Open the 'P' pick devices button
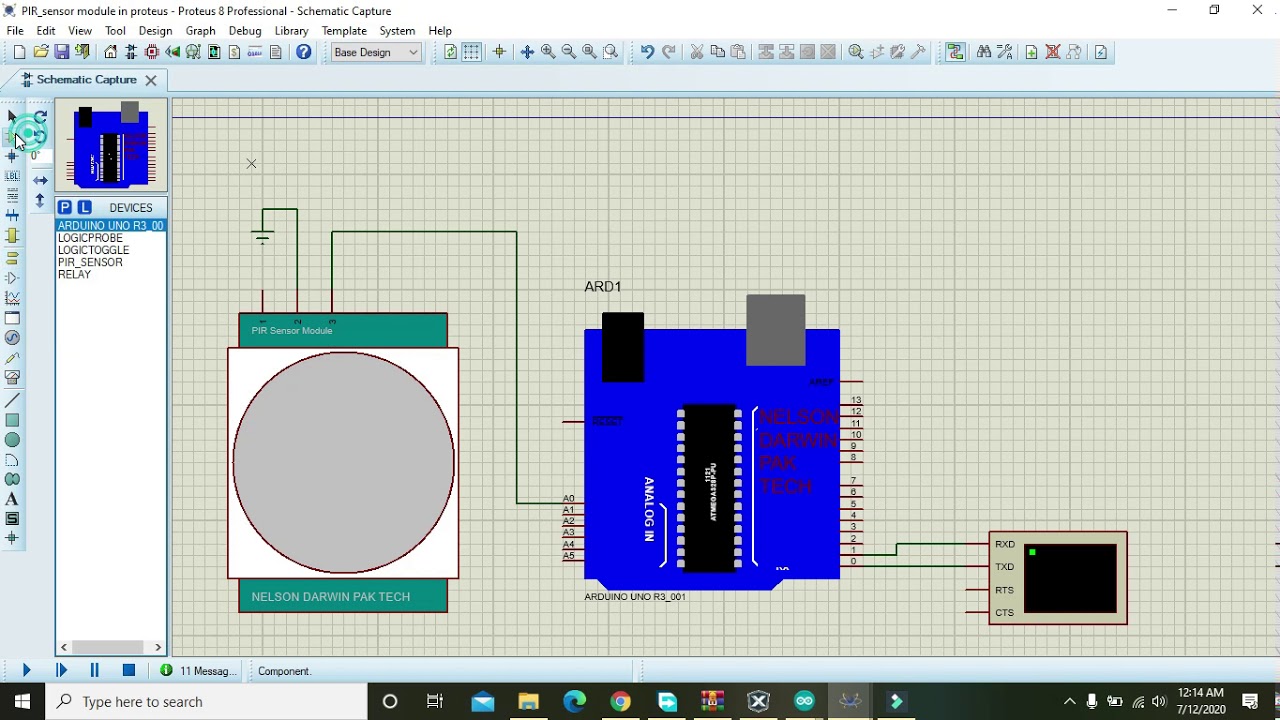1280x720 pixels. tap(65, 207)
